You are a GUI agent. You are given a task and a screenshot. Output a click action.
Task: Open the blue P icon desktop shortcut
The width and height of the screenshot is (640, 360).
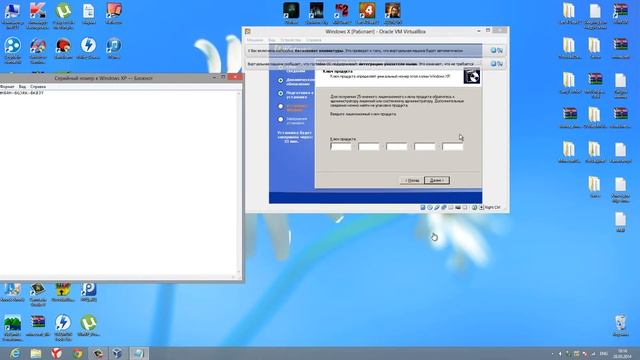pos(88,290)
